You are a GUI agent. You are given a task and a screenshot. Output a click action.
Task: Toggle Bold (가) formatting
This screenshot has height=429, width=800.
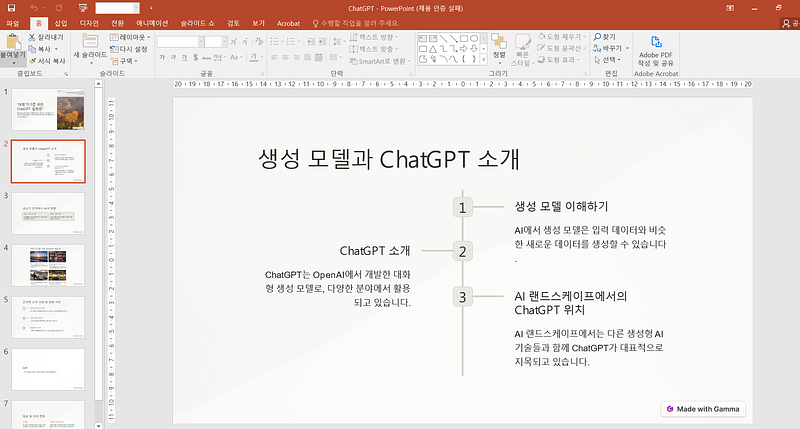click(162, 57)
